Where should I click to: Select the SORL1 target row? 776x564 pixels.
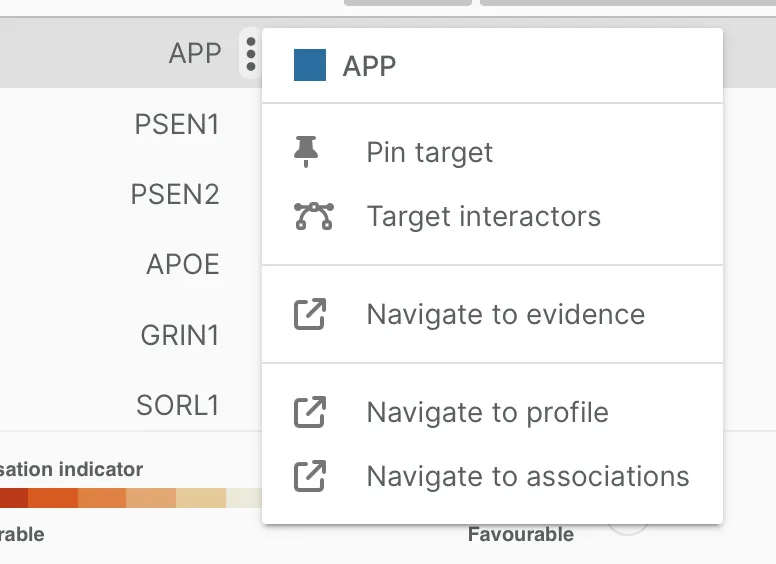(x=178, y=405)
